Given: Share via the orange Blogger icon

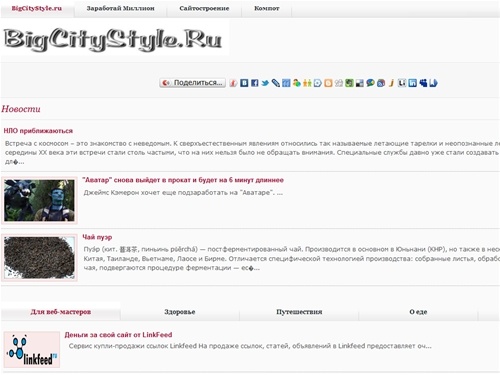Looking at the screenshot, I should pyautogui.click(x=328, y=83).
